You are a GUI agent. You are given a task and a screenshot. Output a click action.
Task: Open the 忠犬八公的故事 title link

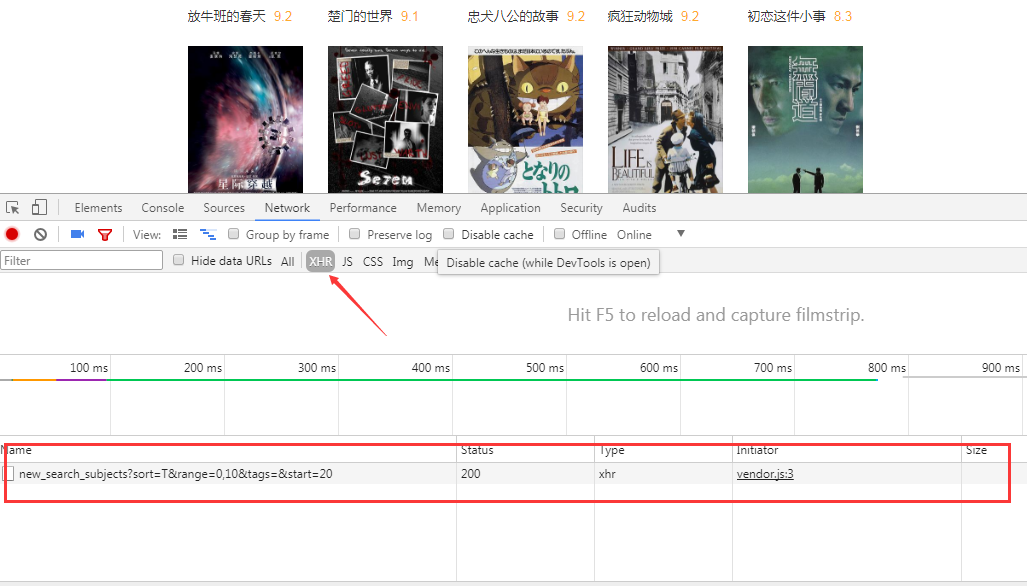coord(514,16)
